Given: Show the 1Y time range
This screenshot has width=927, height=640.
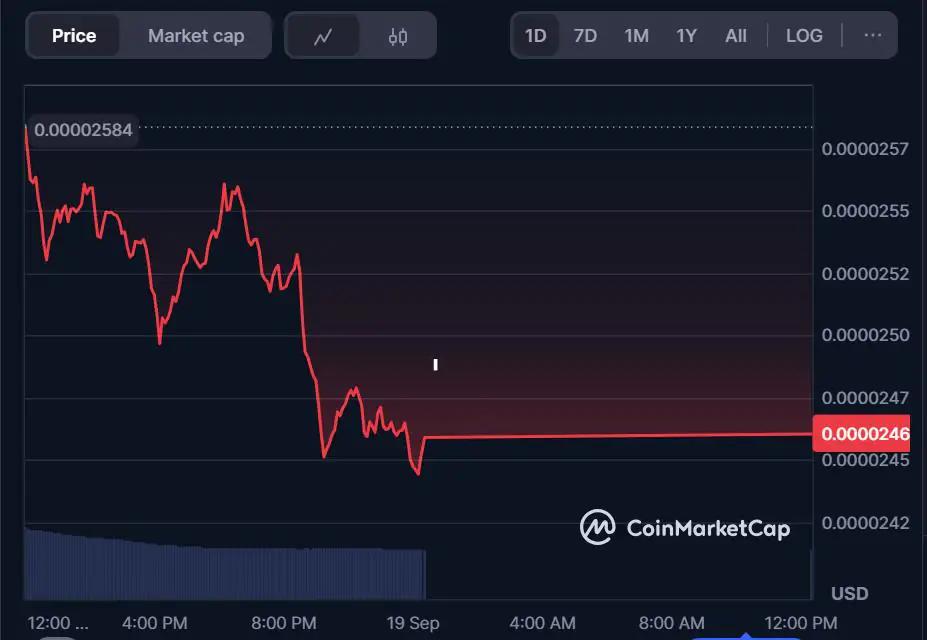Looking at the screenshot, I should click(x=686, y=36).
